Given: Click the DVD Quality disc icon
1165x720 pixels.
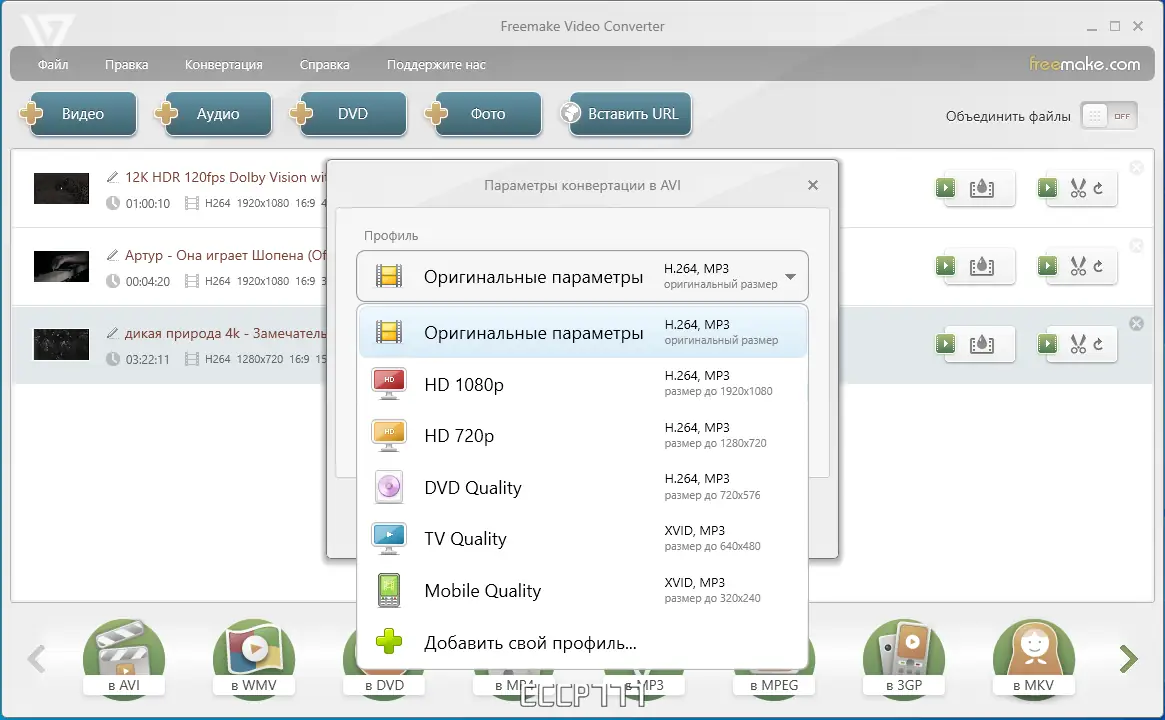Looking at the screenshot, I should click(x=389, y=487).
